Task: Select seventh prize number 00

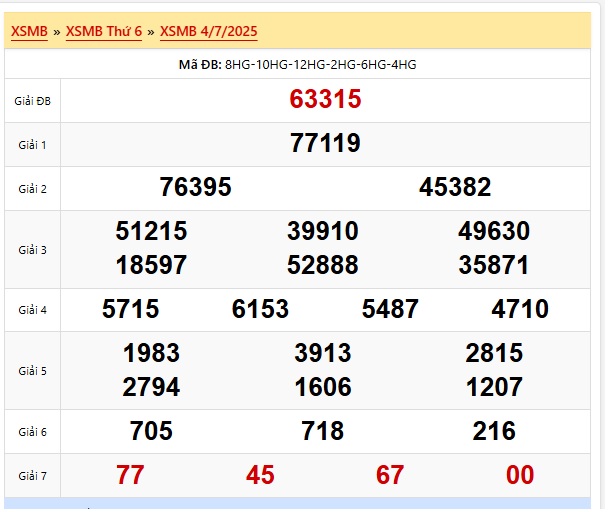Action: 520,475
